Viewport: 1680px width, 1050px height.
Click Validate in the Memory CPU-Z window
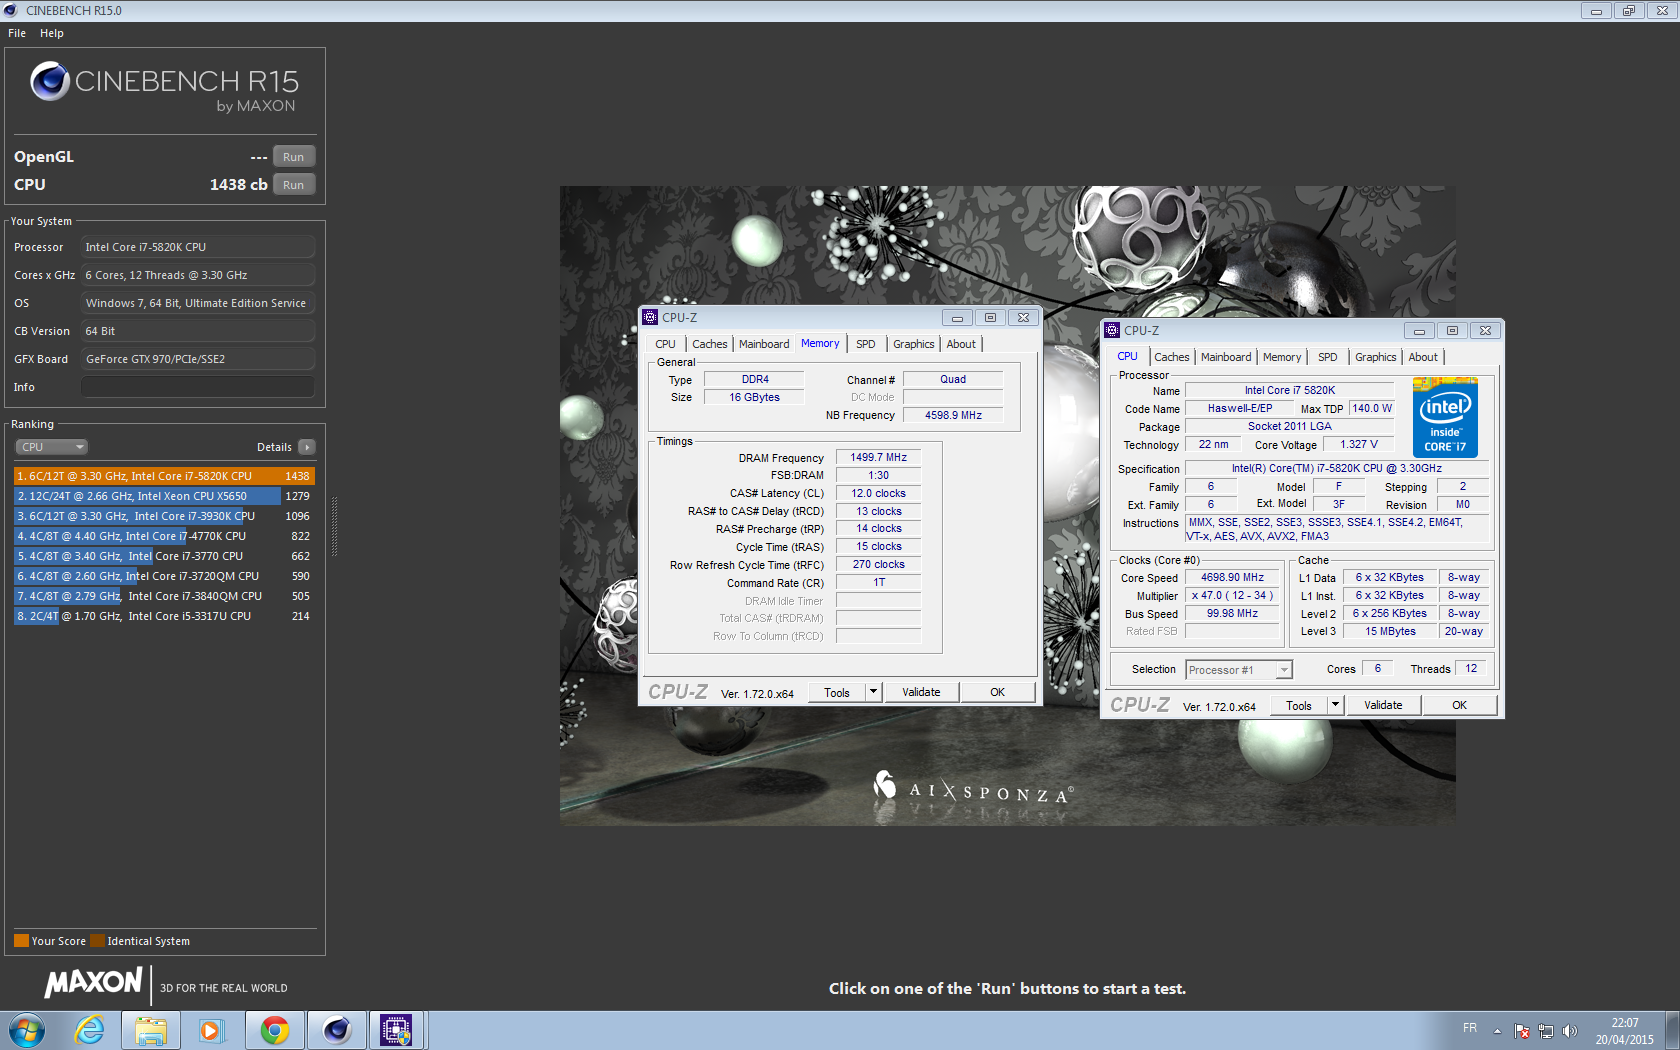tap(921, 692)
